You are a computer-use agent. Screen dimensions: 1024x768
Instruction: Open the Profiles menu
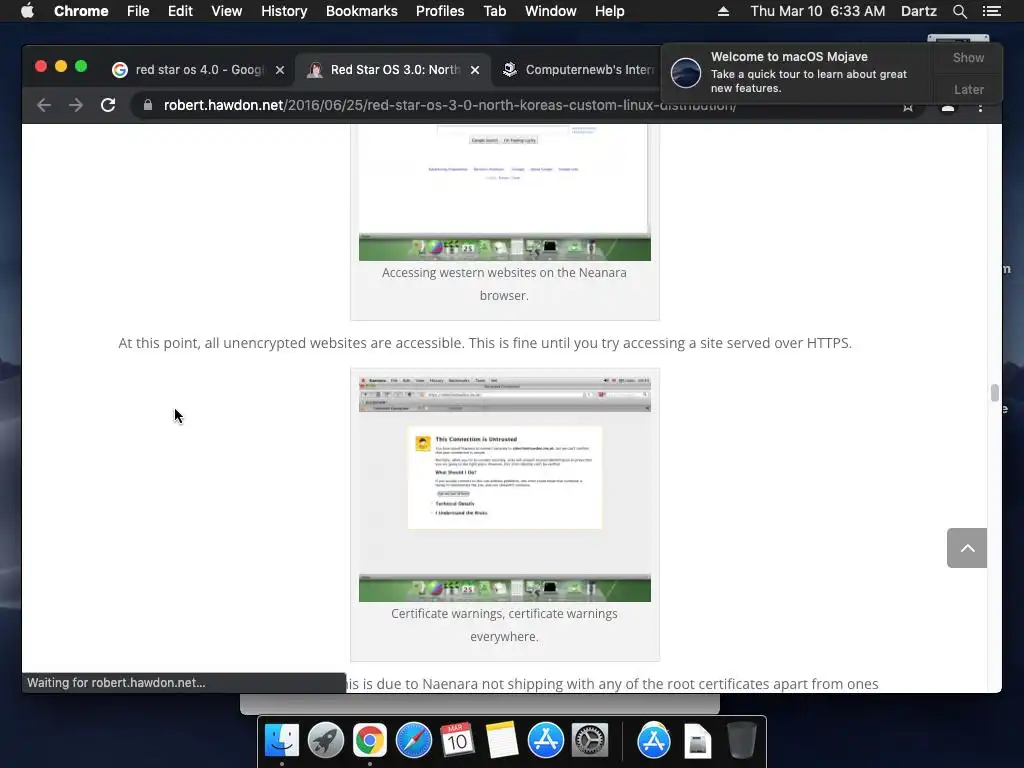click(x=440, y=11)
